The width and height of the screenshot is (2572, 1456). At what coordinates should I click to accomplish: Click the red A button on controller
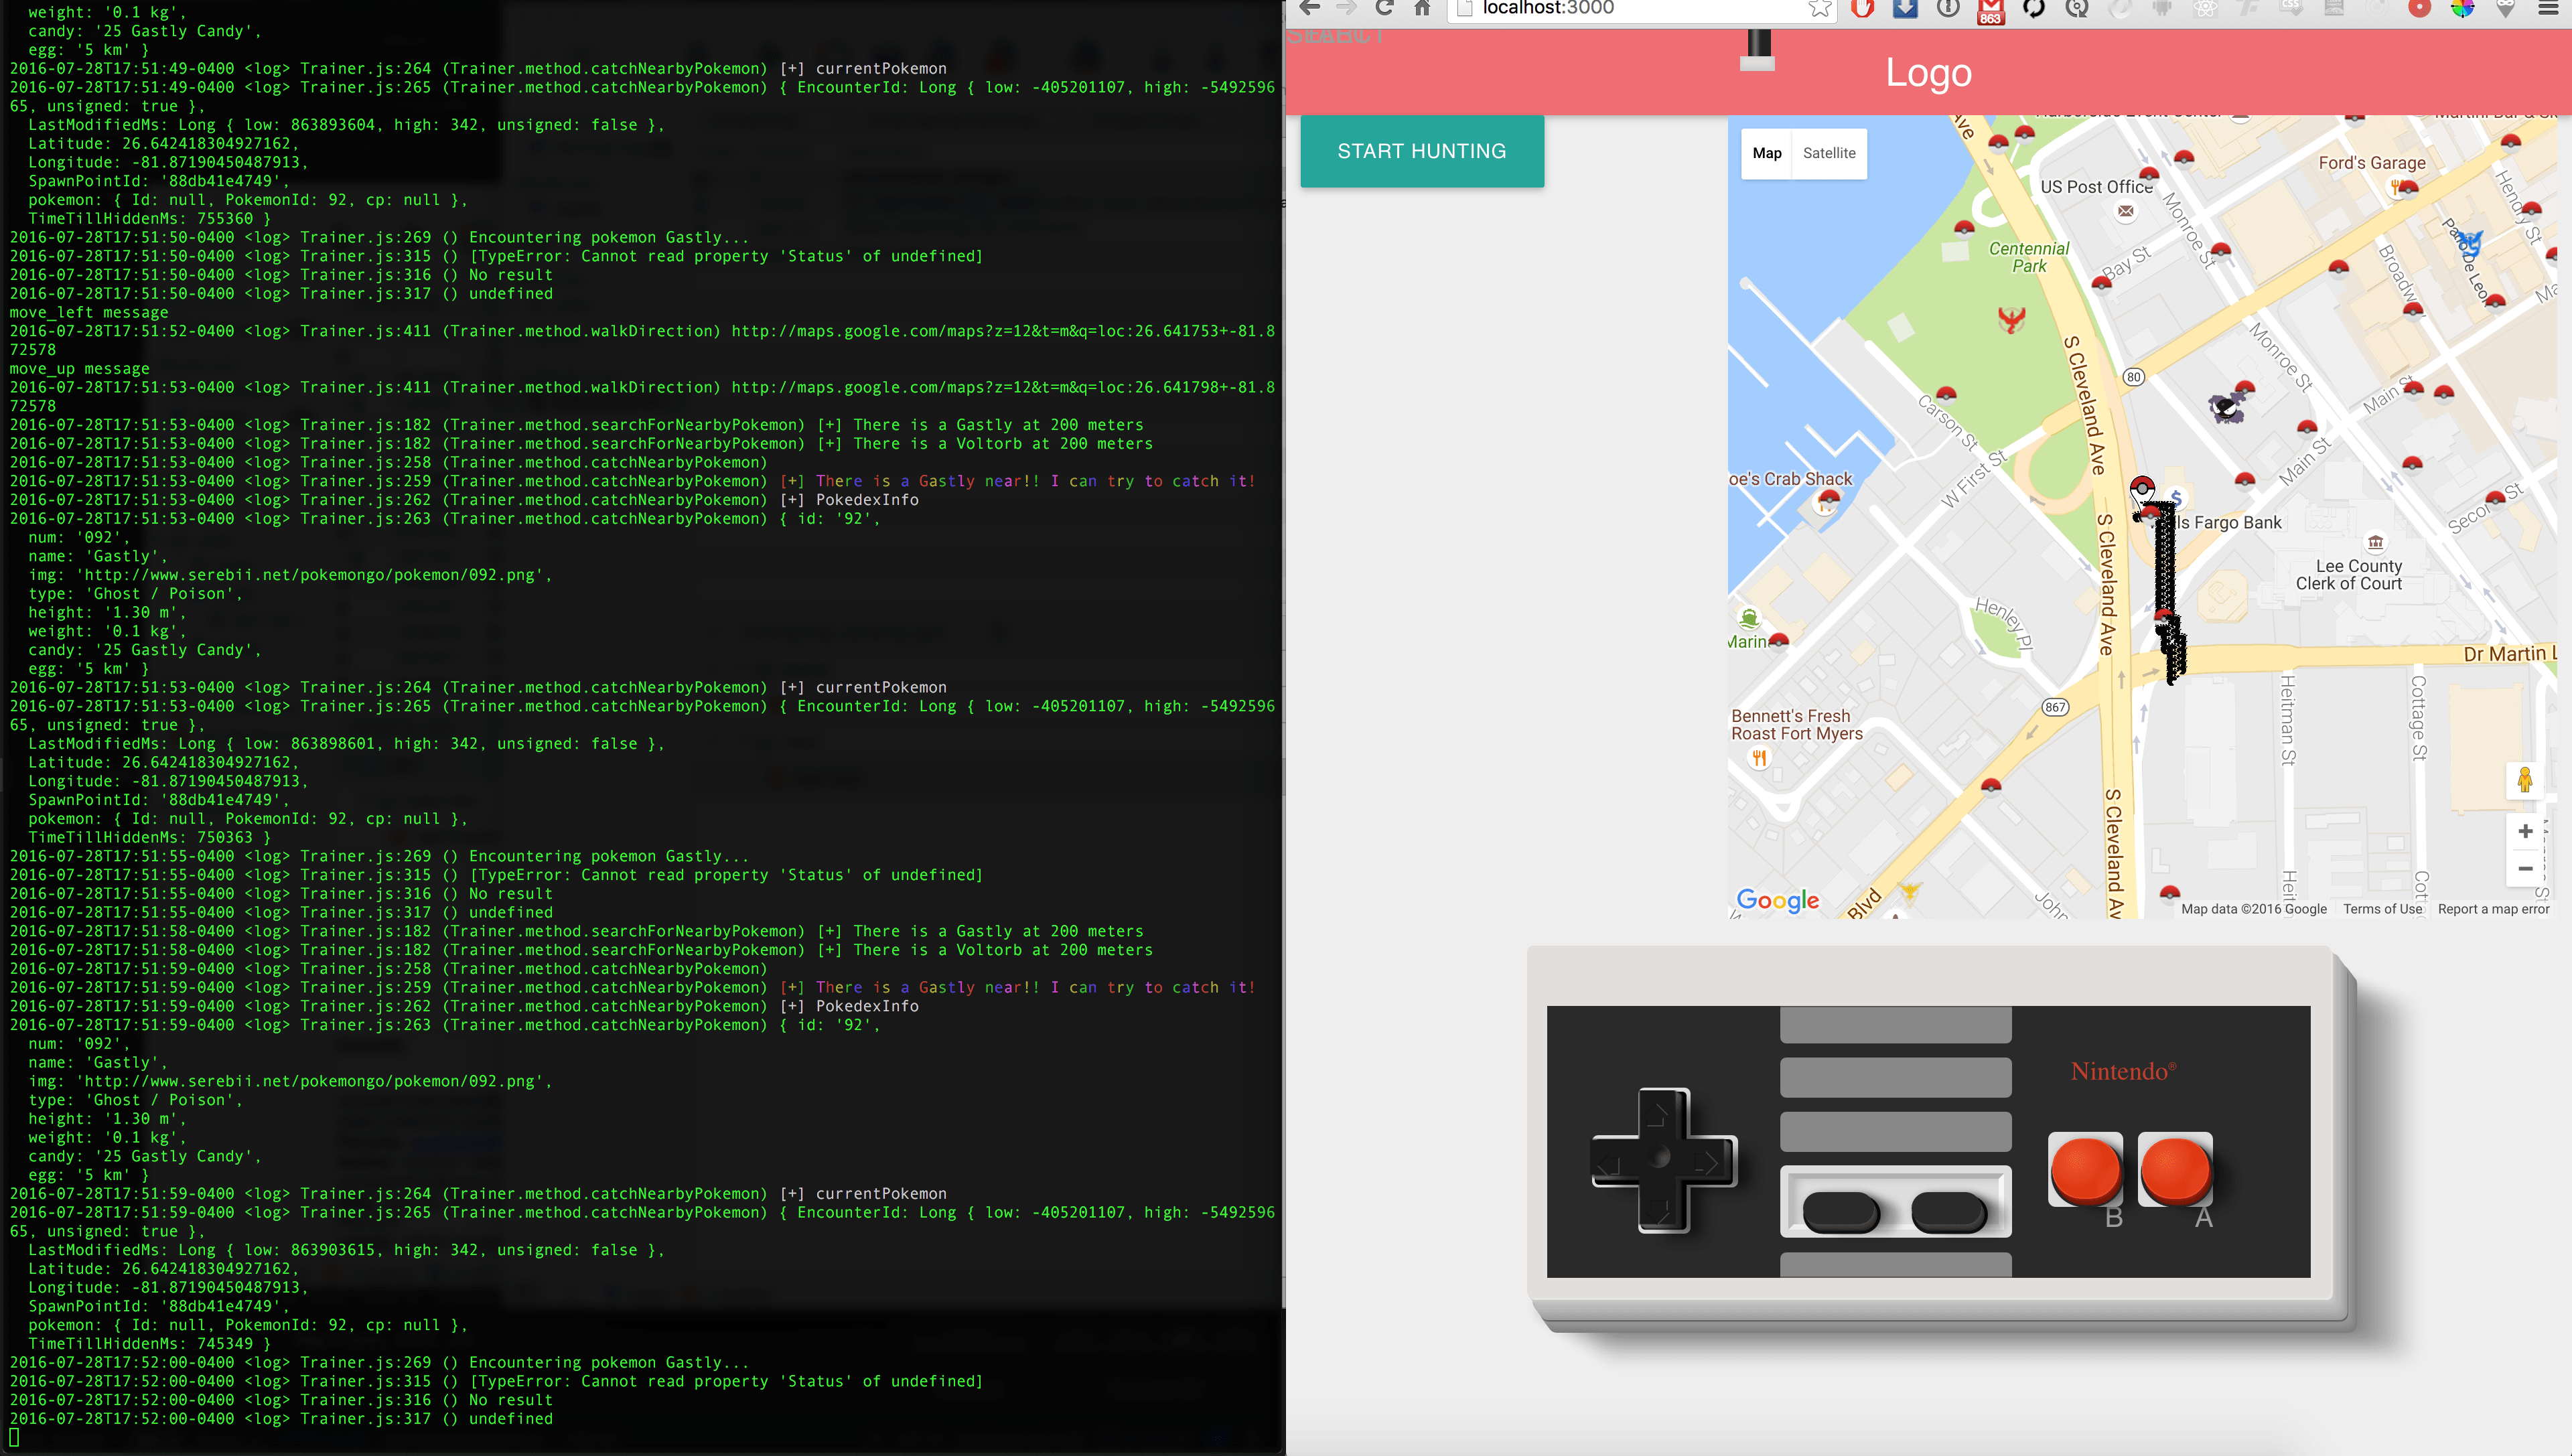click(x=2175, y=1170)
